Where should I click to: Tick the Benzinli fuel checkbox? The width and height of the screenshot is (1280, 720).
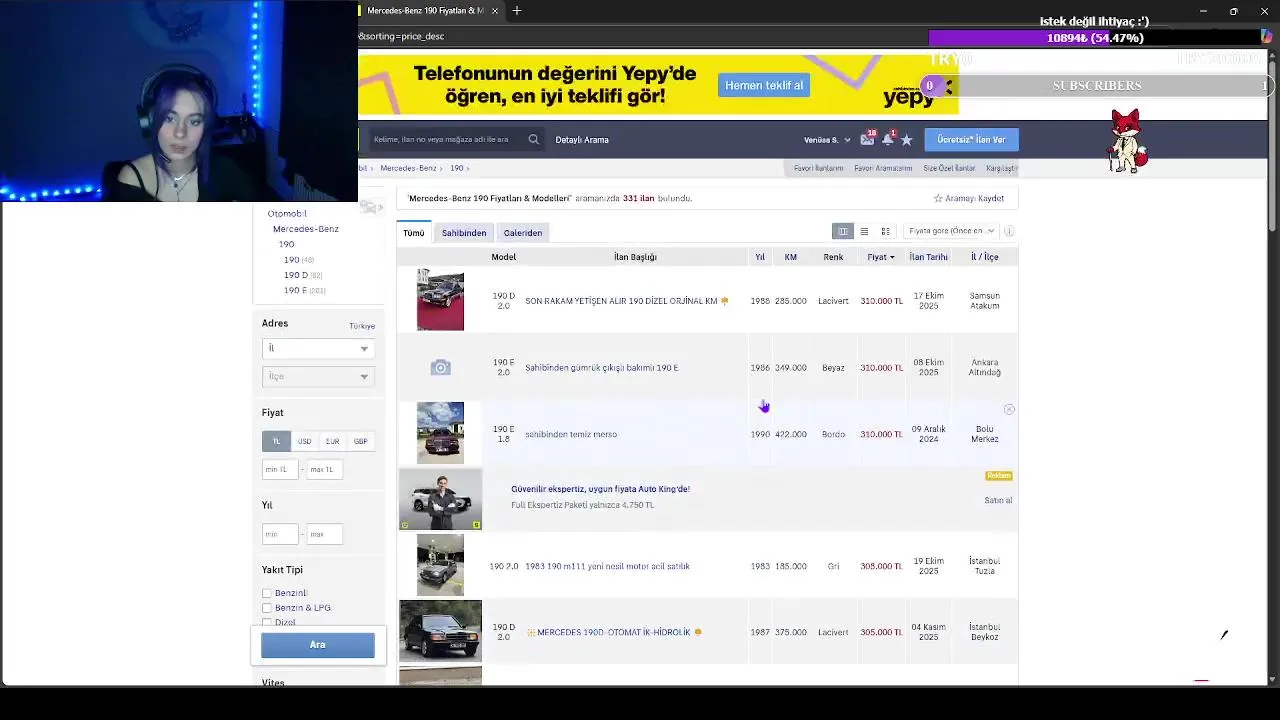pyautogui.click(x=267, y=593)
